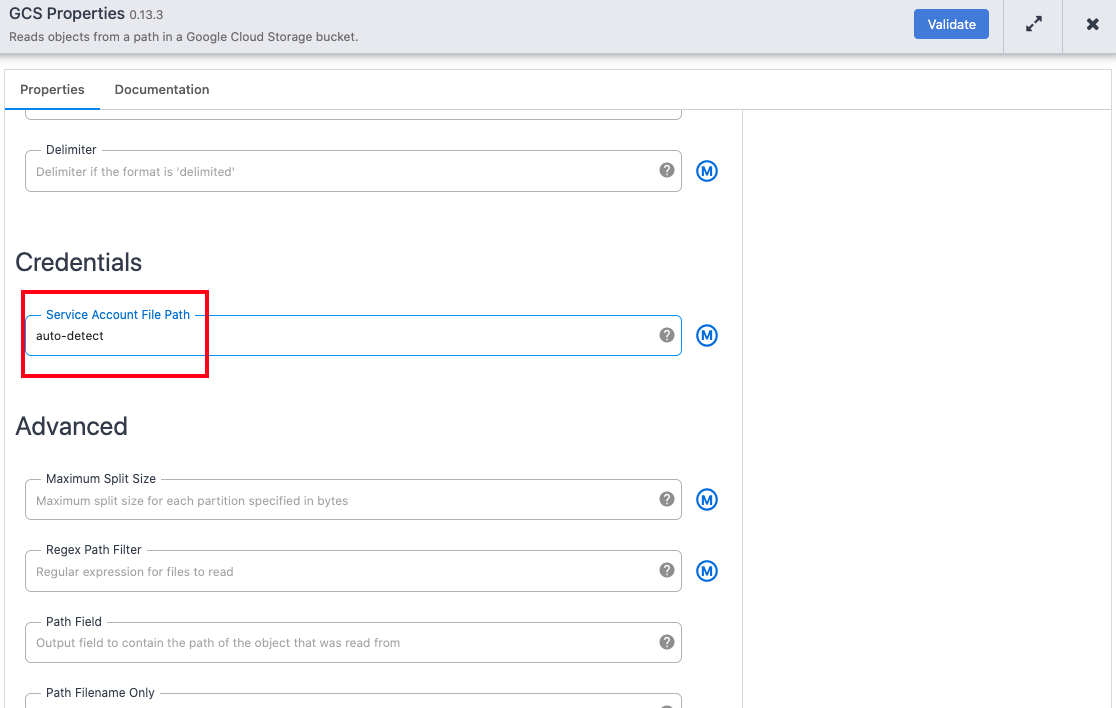Click into the Delimiter input field

tap(340, 172)
